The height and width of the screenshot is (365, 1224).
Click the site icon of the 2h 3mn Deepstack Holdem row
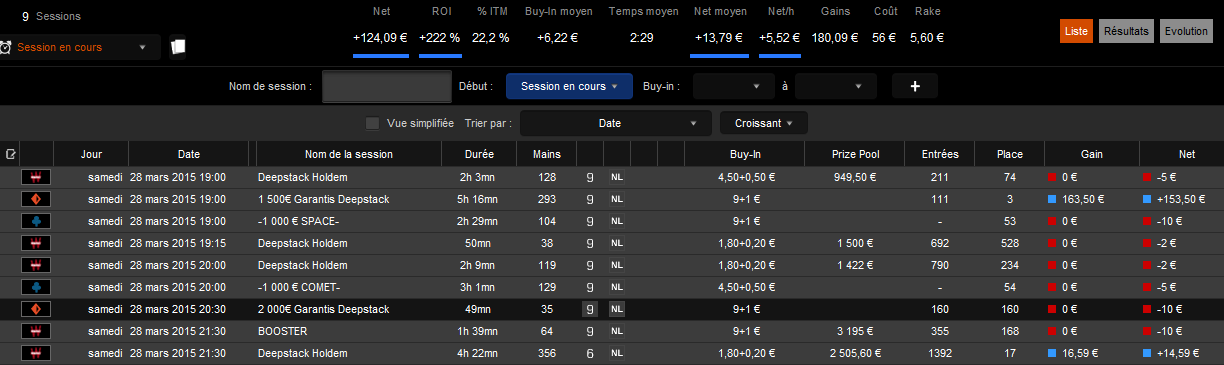(36, 177)
